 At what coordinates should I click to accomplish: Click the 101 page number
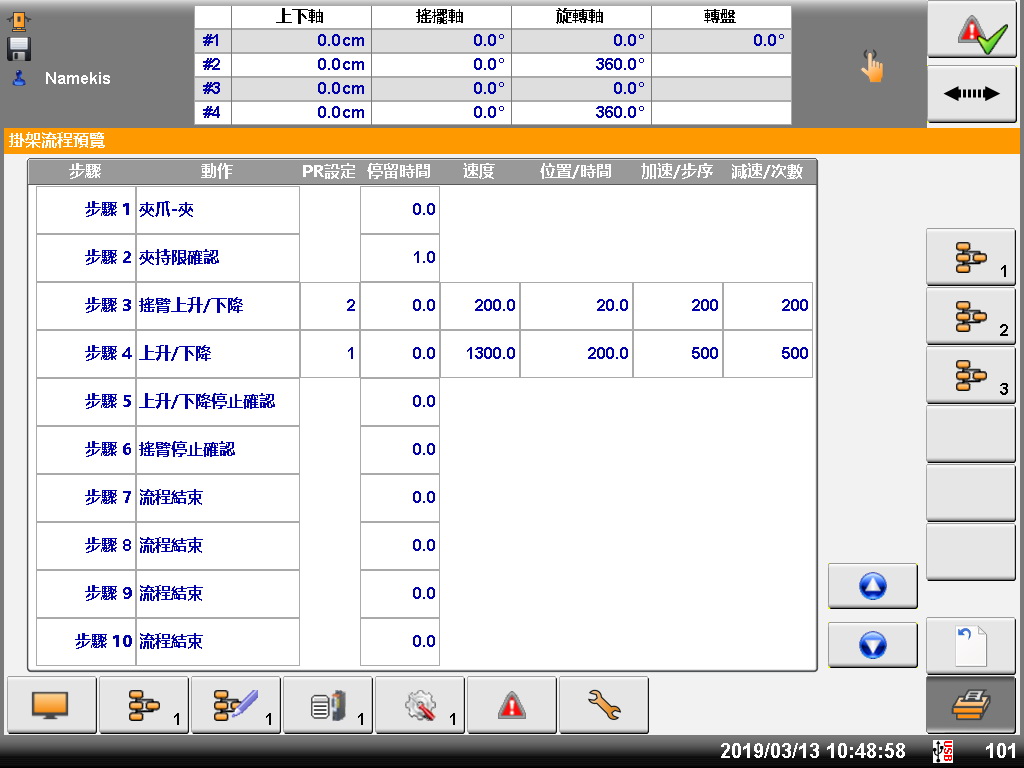(x=1000, y=751)
